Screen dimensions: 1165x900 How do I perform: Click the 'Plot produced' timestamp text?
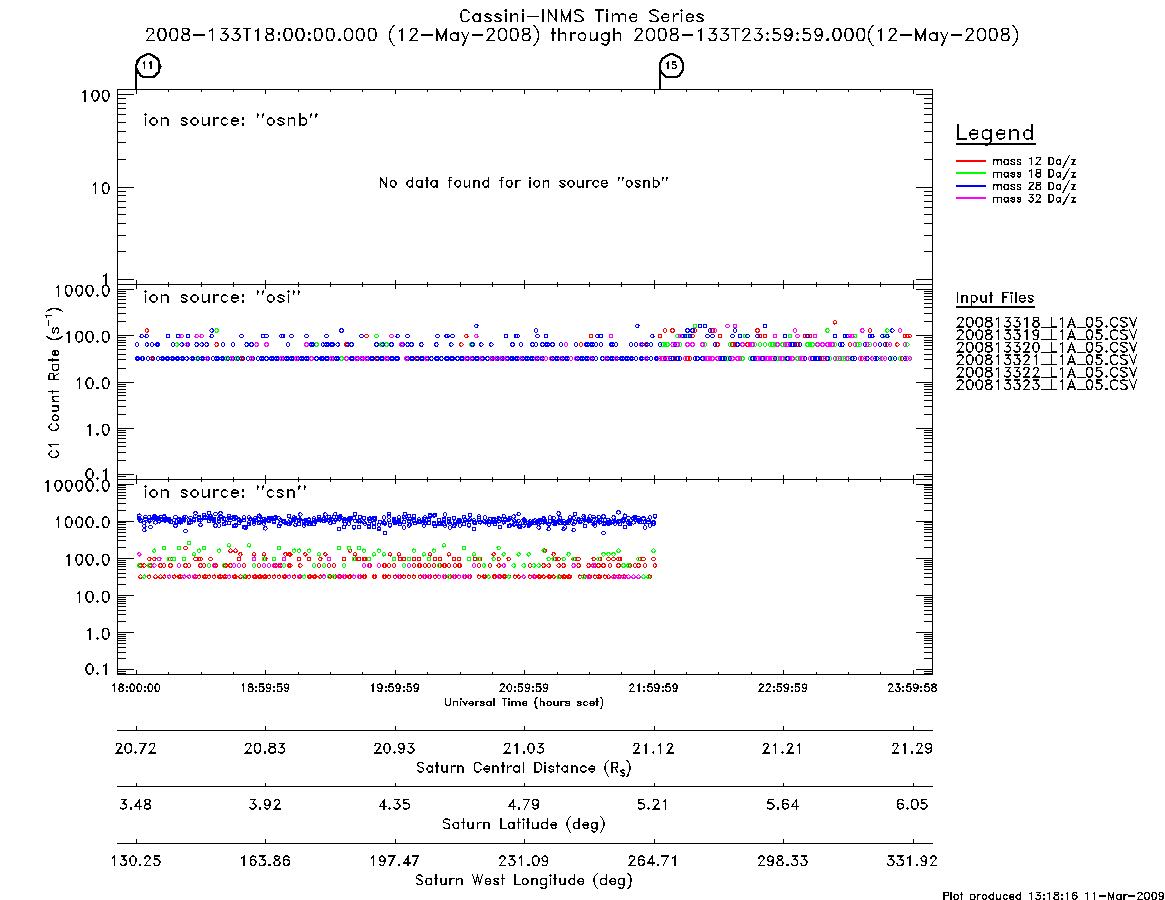coord(1053,895)
